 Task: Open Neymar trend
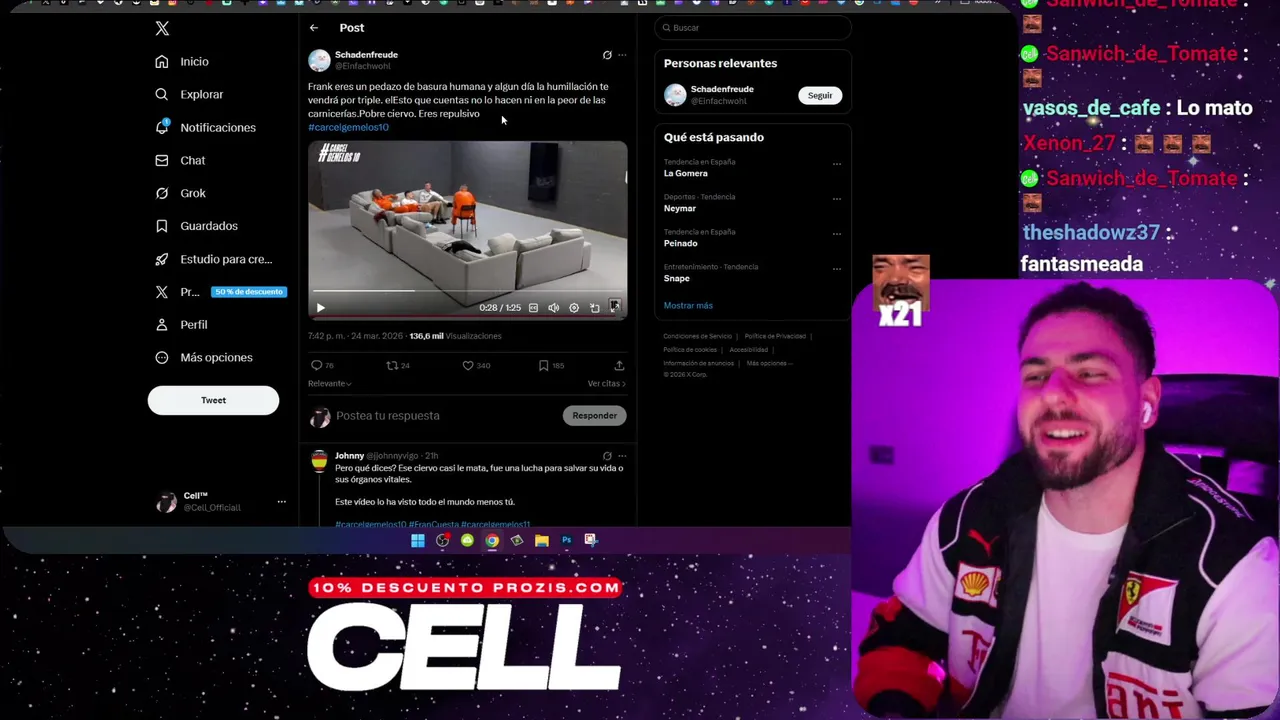680,208
